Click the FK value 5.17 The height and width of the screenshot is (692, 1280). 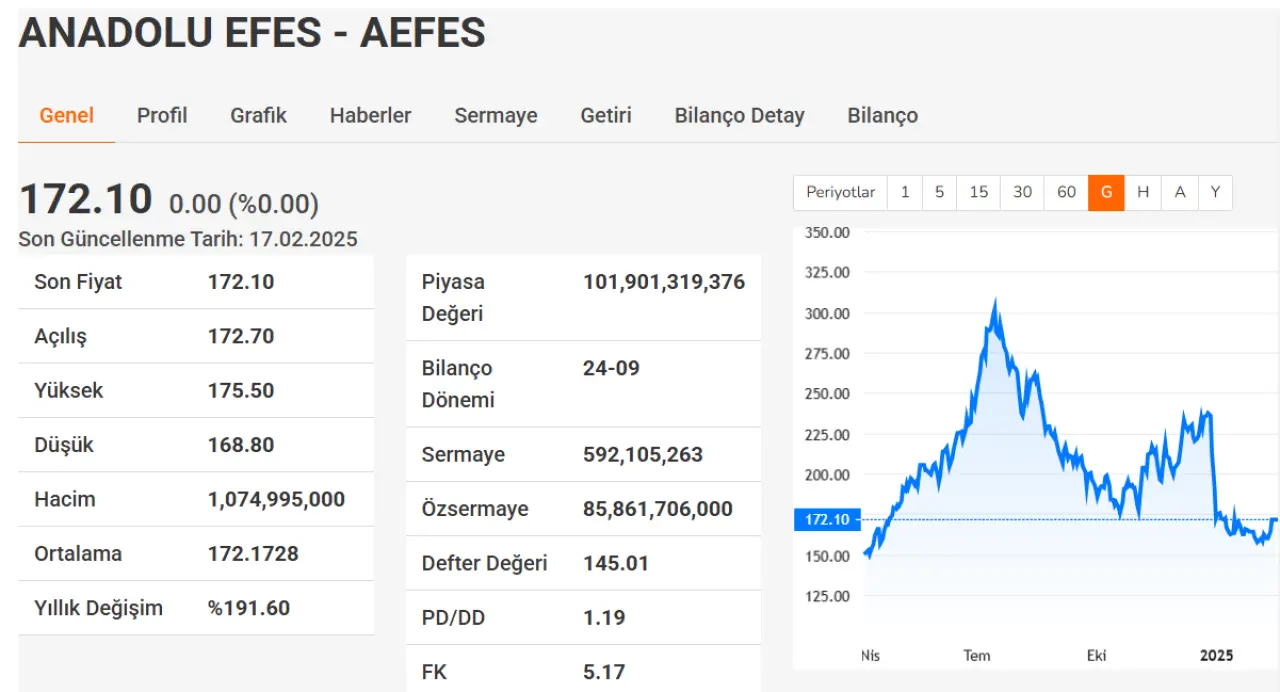(x=604, y=672)
